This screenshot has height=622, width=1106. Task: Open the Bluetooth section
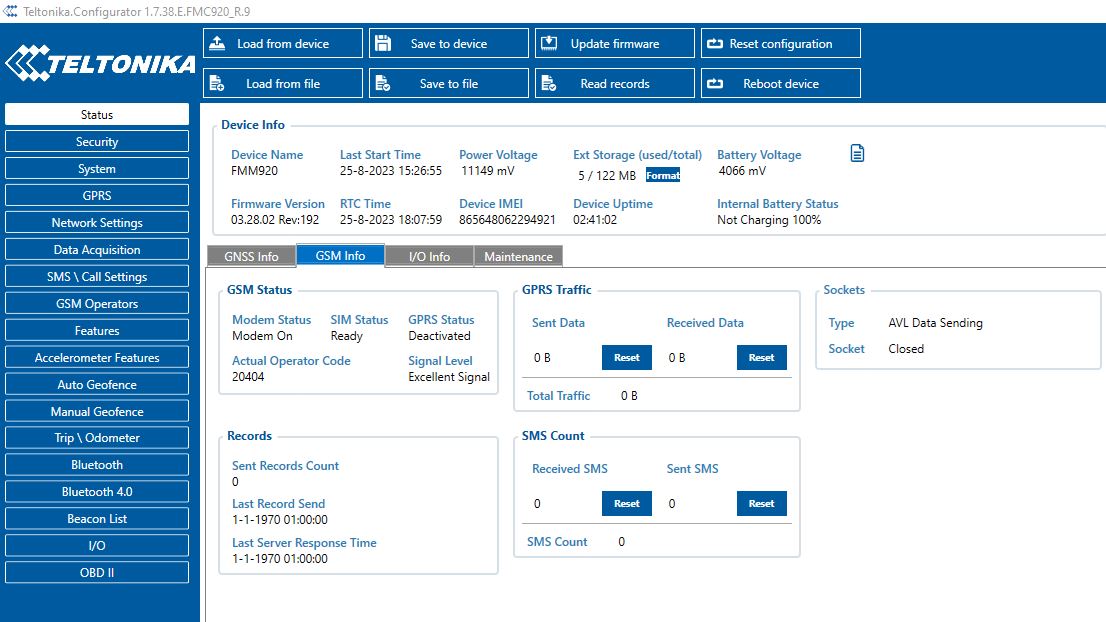(97, 464)
